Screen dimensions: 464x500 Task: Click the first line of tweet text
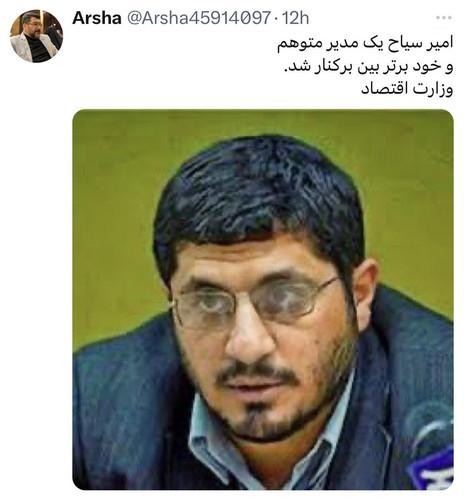365,43
